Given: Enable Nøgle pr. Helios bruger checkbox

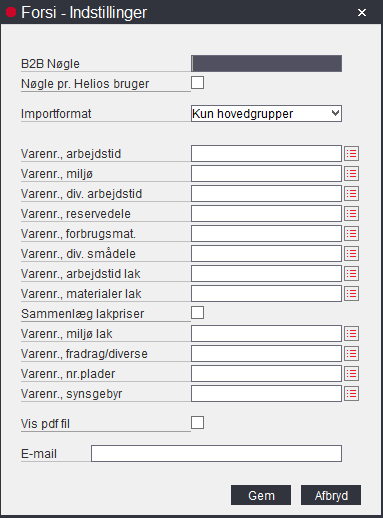Looking at the screenshot, I should (197, 83).
